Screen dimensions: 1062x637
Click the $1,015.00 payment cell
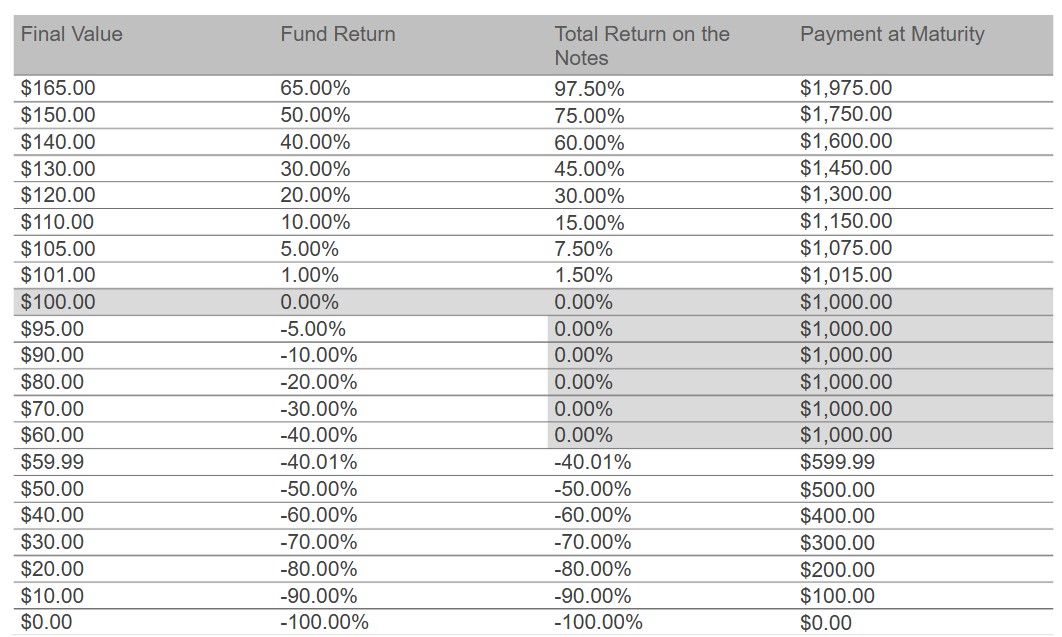pyautogui.click(x=846, y=275)
